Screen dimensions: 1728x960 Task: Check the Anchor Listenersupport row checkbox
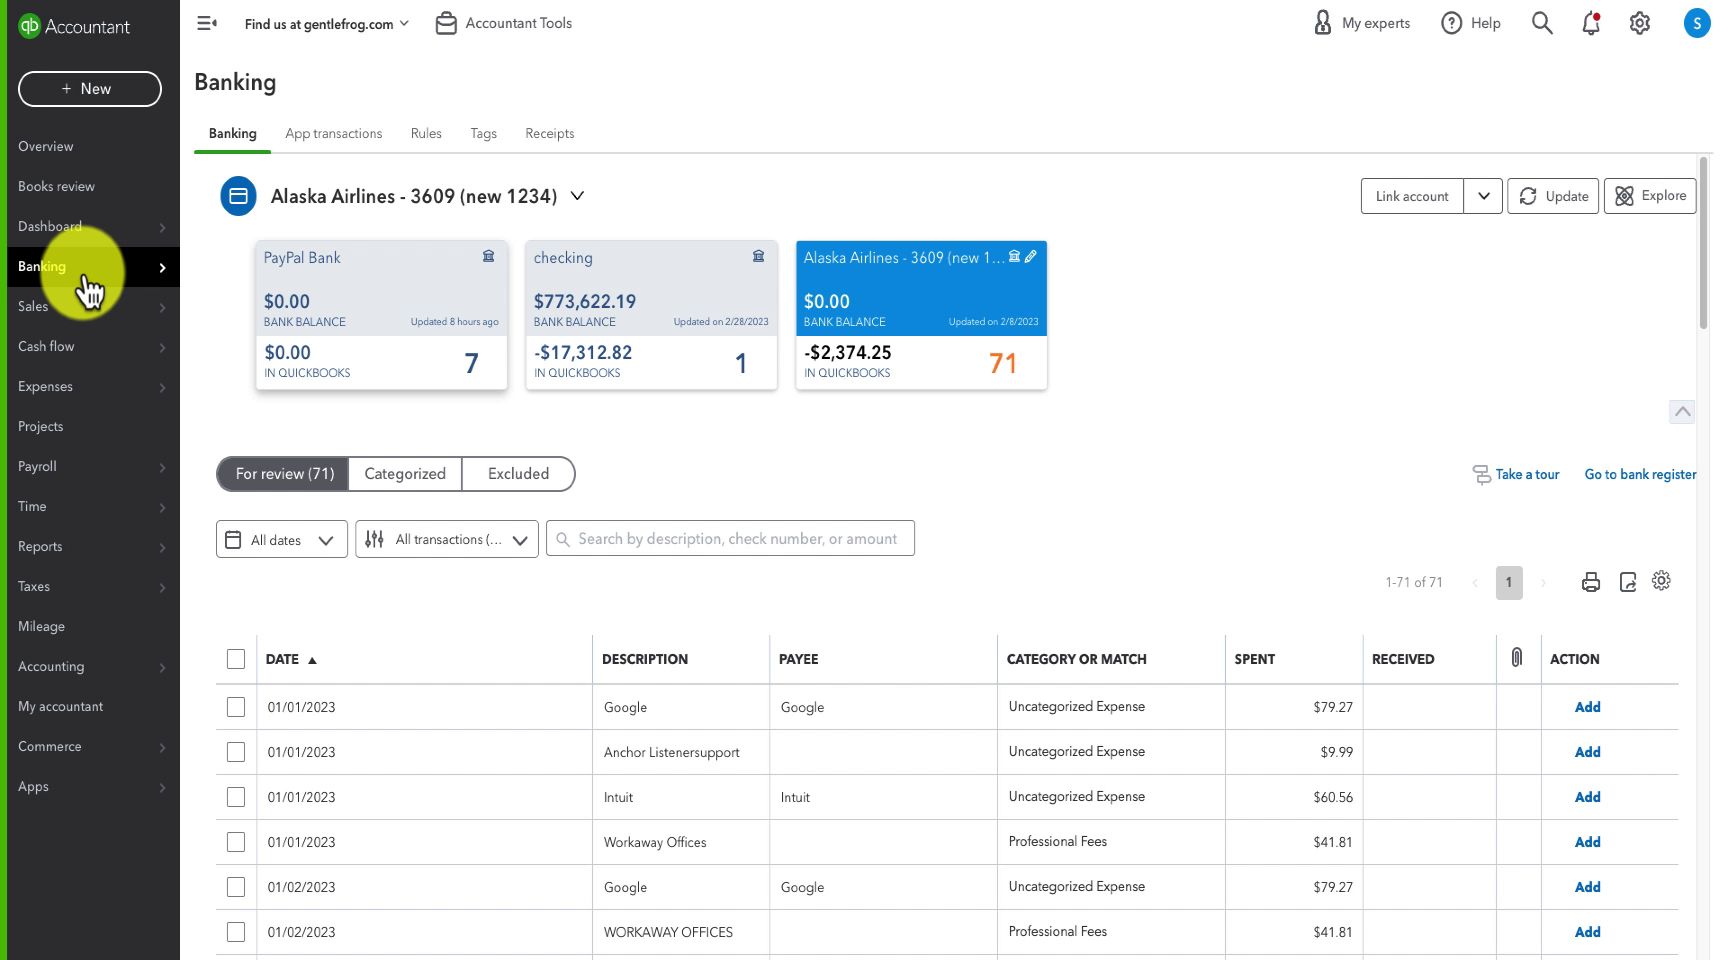[236, 752]
